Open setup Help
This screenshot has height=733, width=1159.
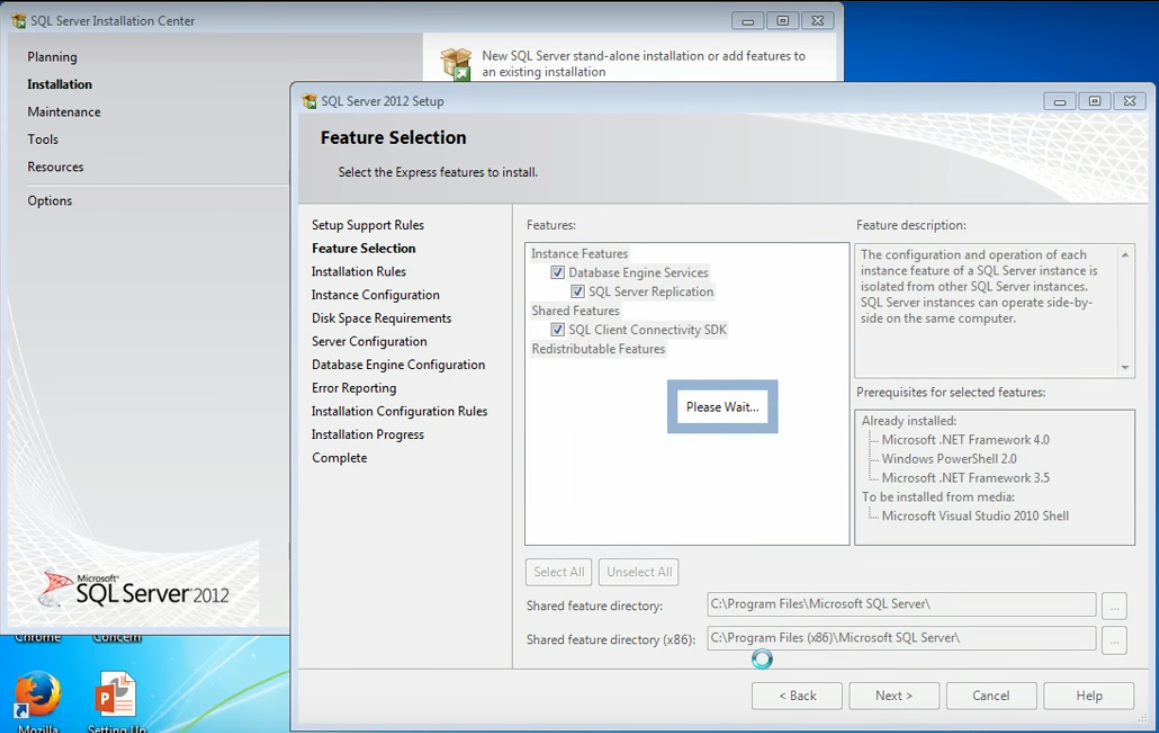coord(1089,695)
